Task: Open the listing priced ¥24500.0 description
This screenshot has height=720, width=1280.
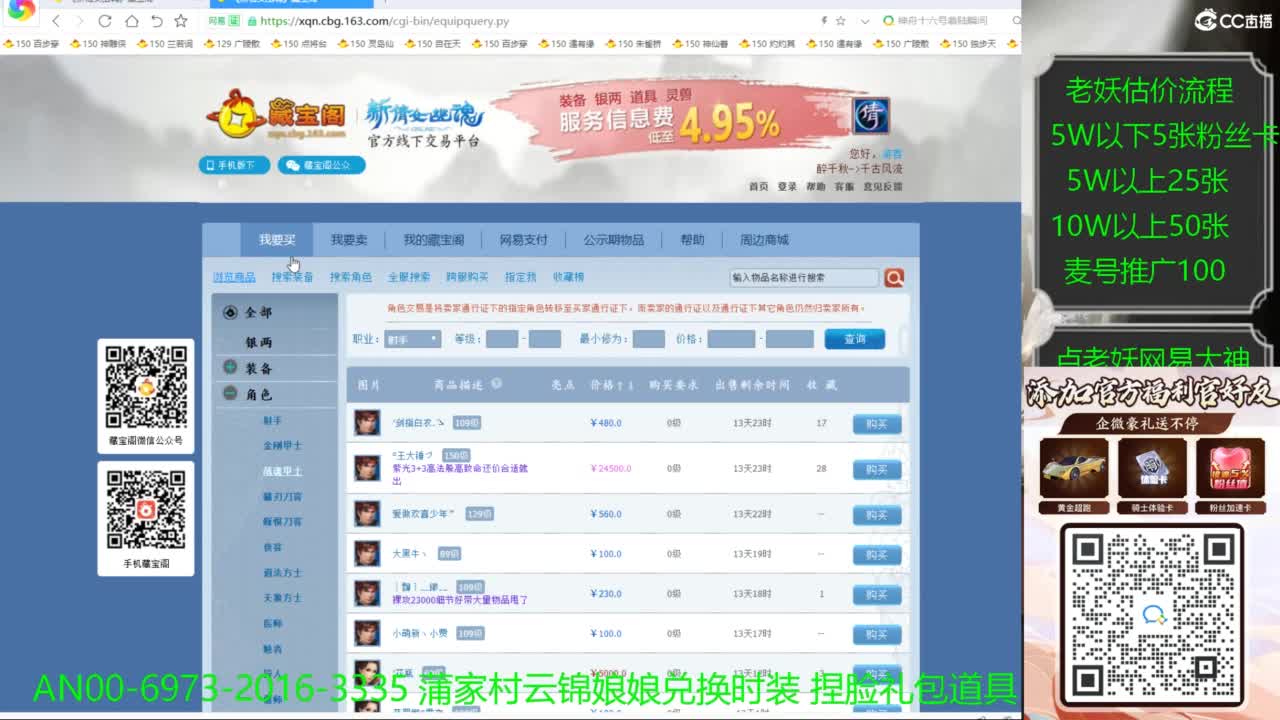Action: [460, 474]
